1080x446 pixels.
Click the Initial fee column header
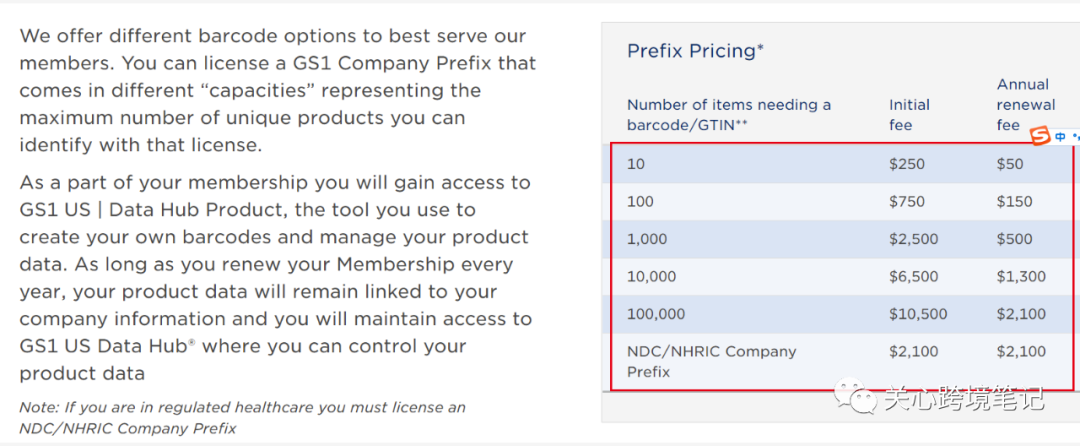point(908,115)
